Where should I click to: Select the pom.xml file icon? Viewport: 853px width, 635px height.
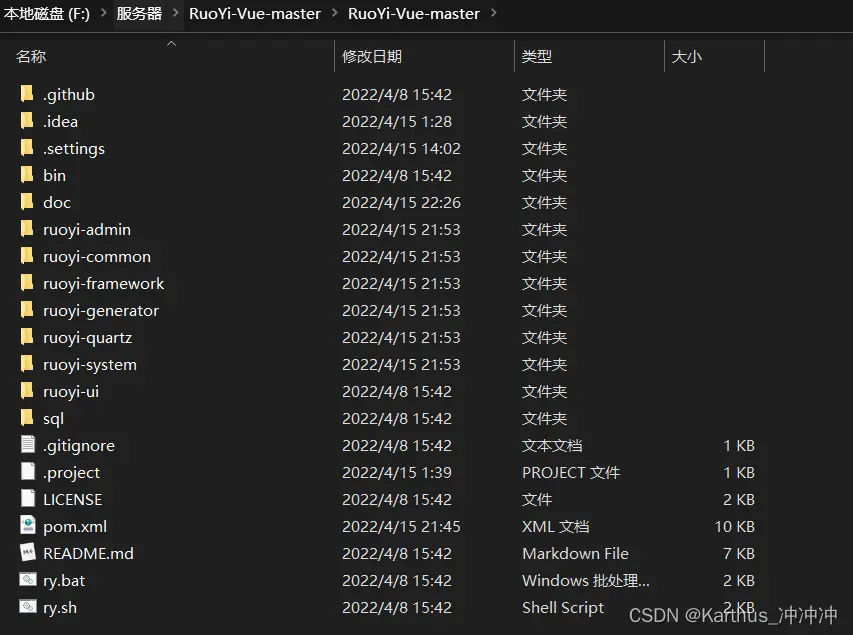[x=27, y=526]
